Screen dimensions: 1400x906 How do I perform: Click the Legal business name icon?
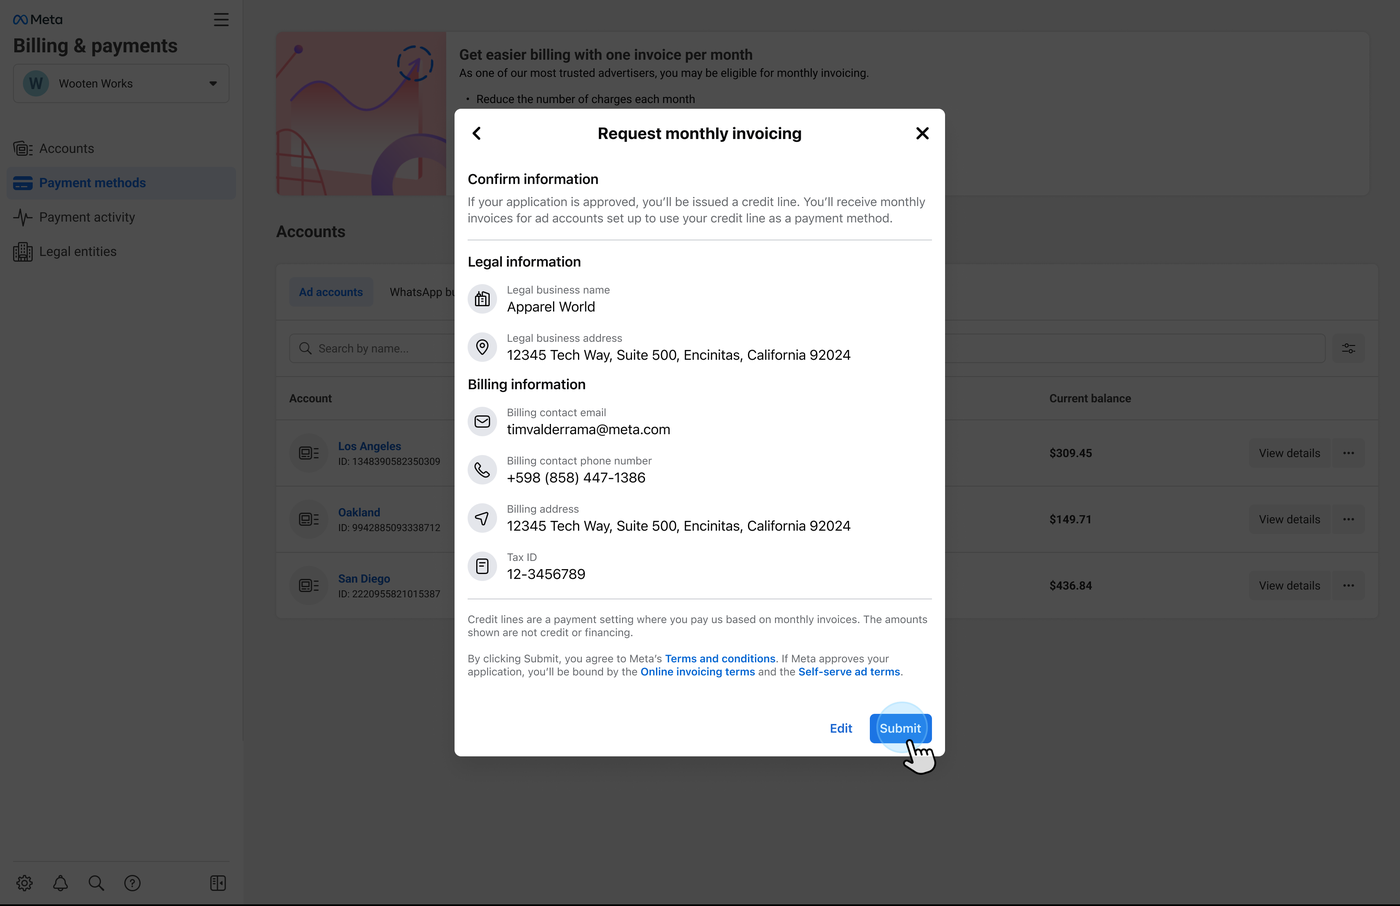tap(482, 299)
